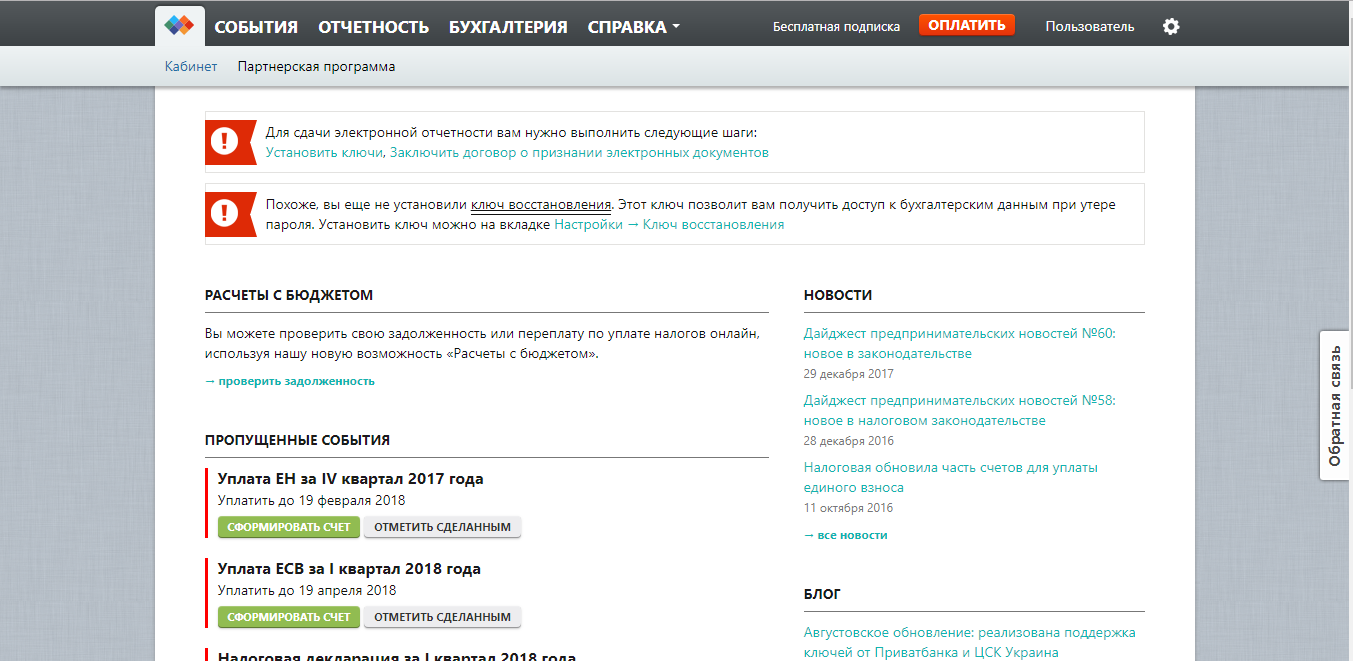Open the Обратная связь feedback side tab

(x=1336, y=405)
